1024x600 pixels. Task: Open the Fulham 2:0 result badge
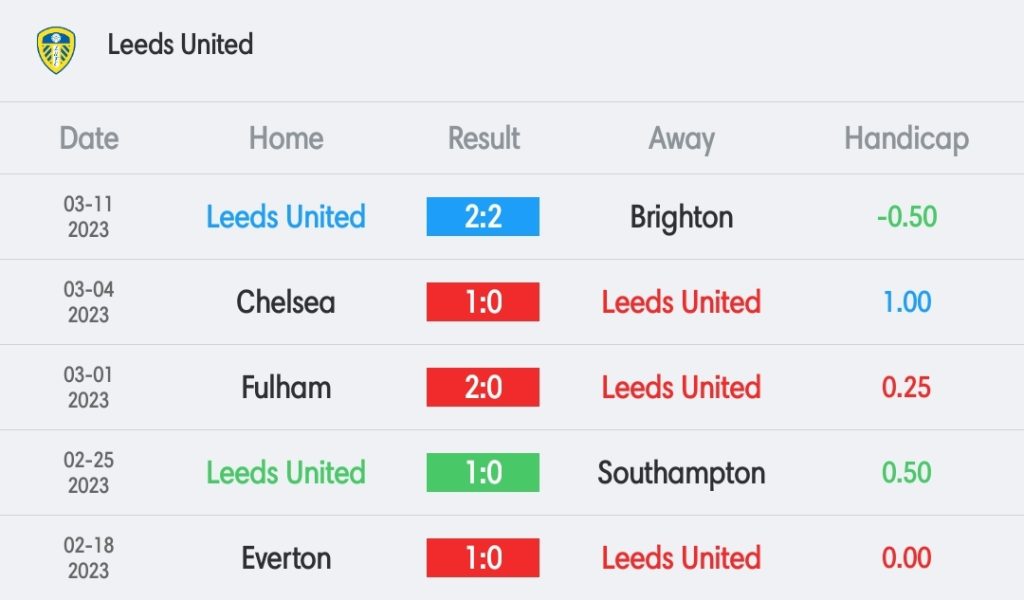tap(483, 387)
